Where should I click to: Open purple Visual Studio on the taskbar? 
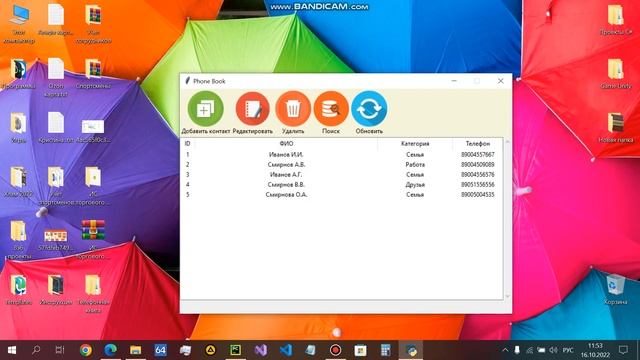point(261,350)
